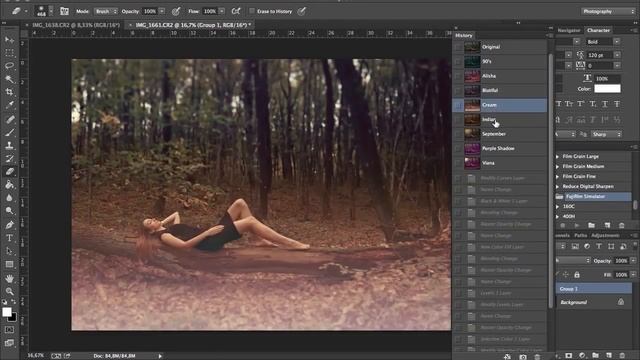Open the Sharp anti-aliasing dropdown
This screenshot has width=640, height=360.
(606, 134)
